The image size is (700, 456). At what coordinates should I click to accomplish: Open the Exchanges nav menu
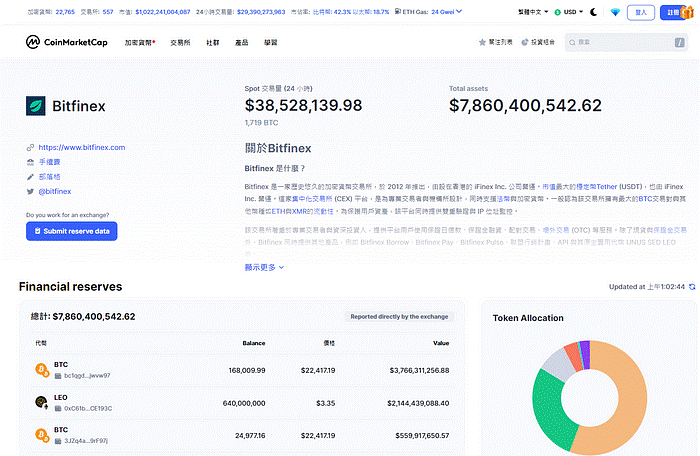pos(180,42)
